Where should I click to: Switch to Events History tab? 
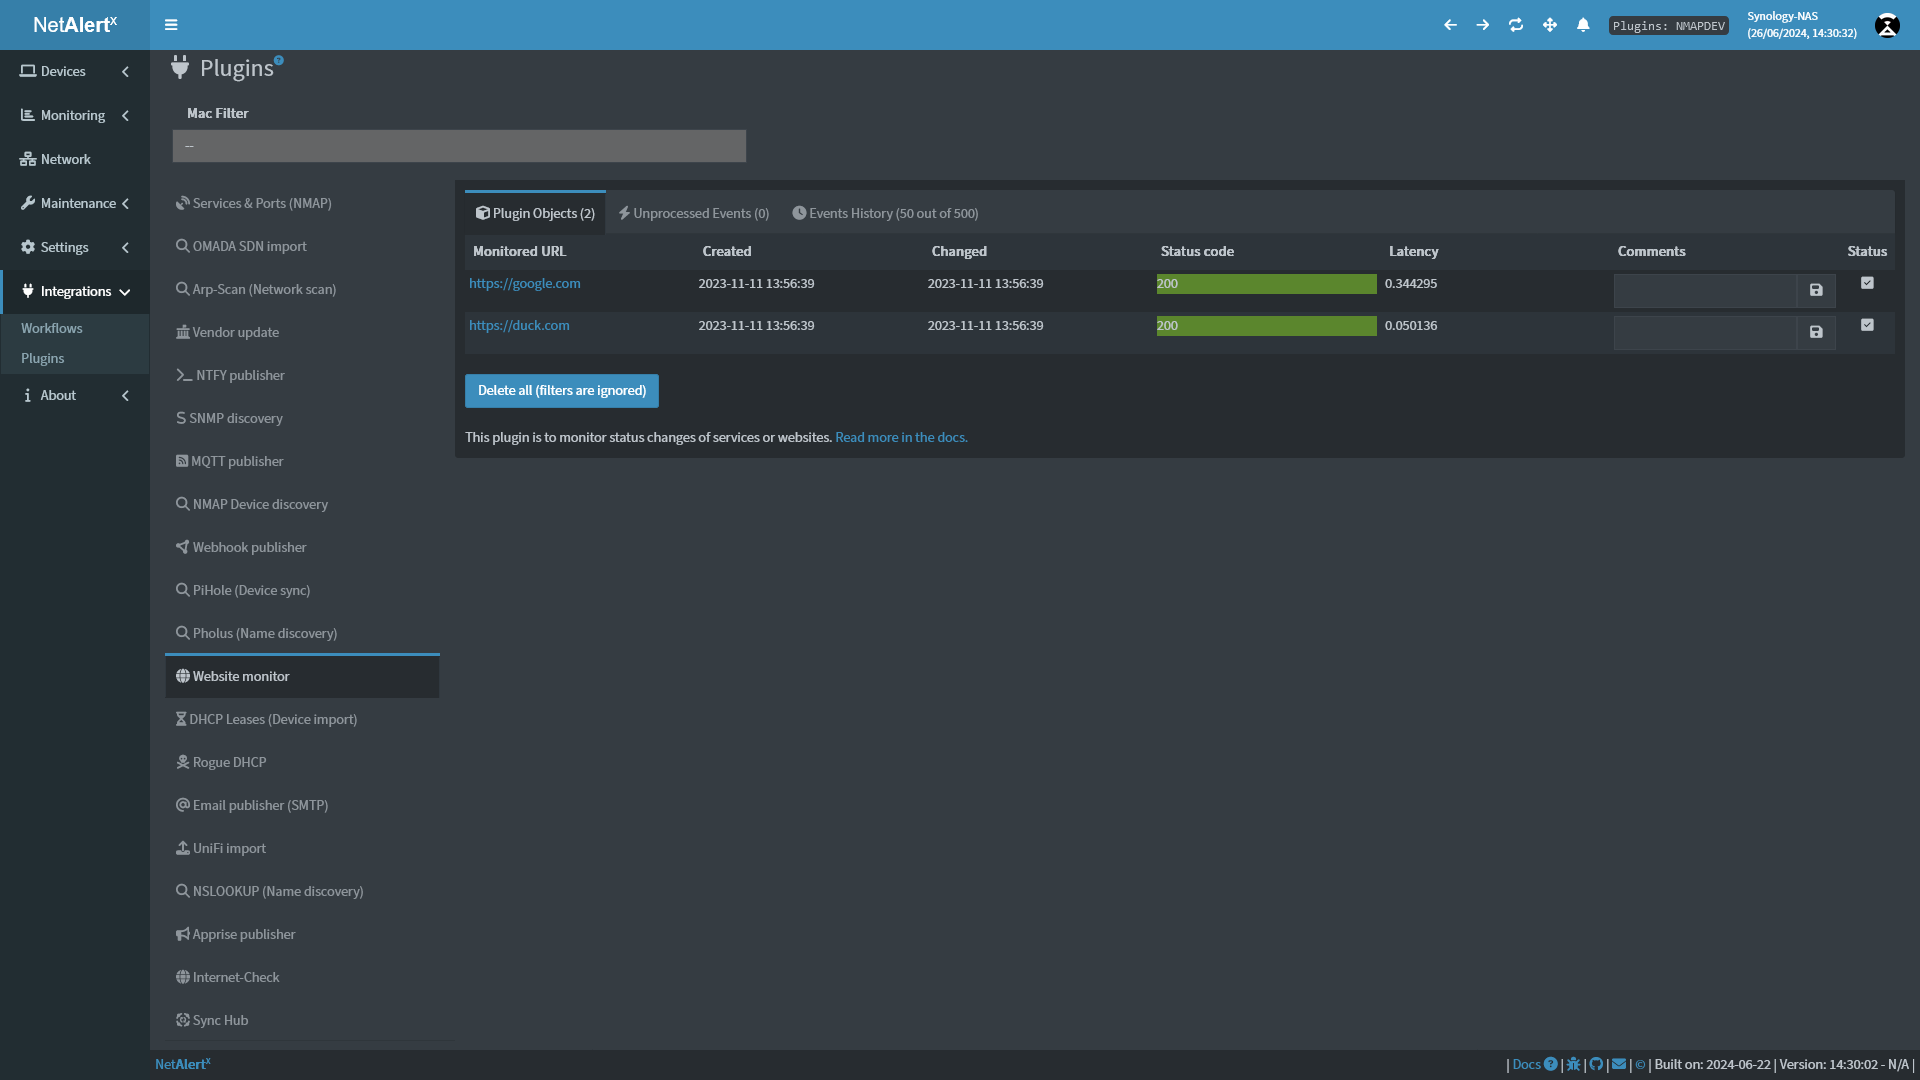885,213
